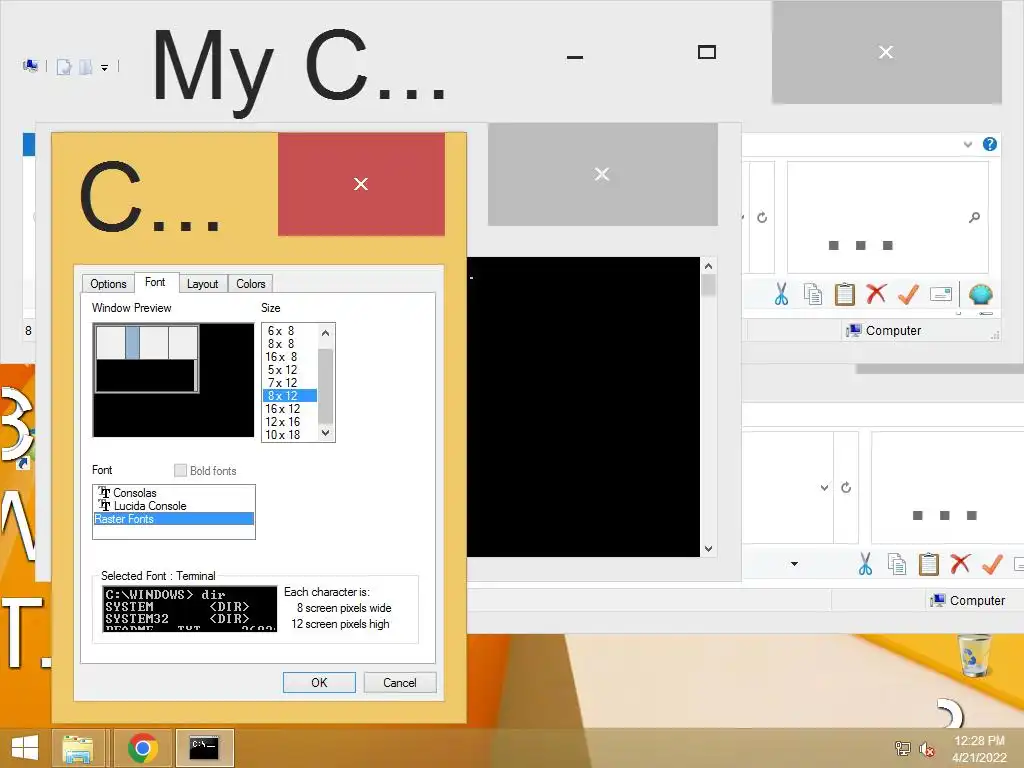Click refresh arrow in upper My Computer address bar
The height and width of the screenshot is (768, 1024).
coord(761,217)
